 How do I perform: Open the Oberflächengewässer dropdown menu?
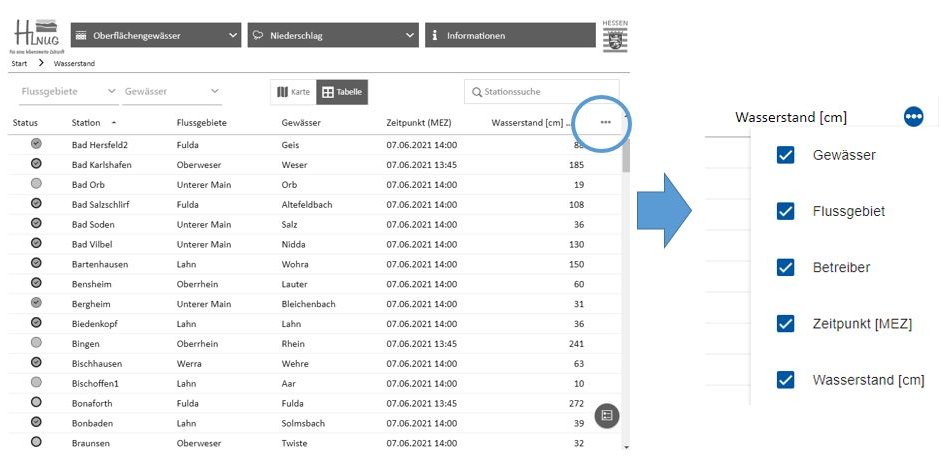(156, 35)
